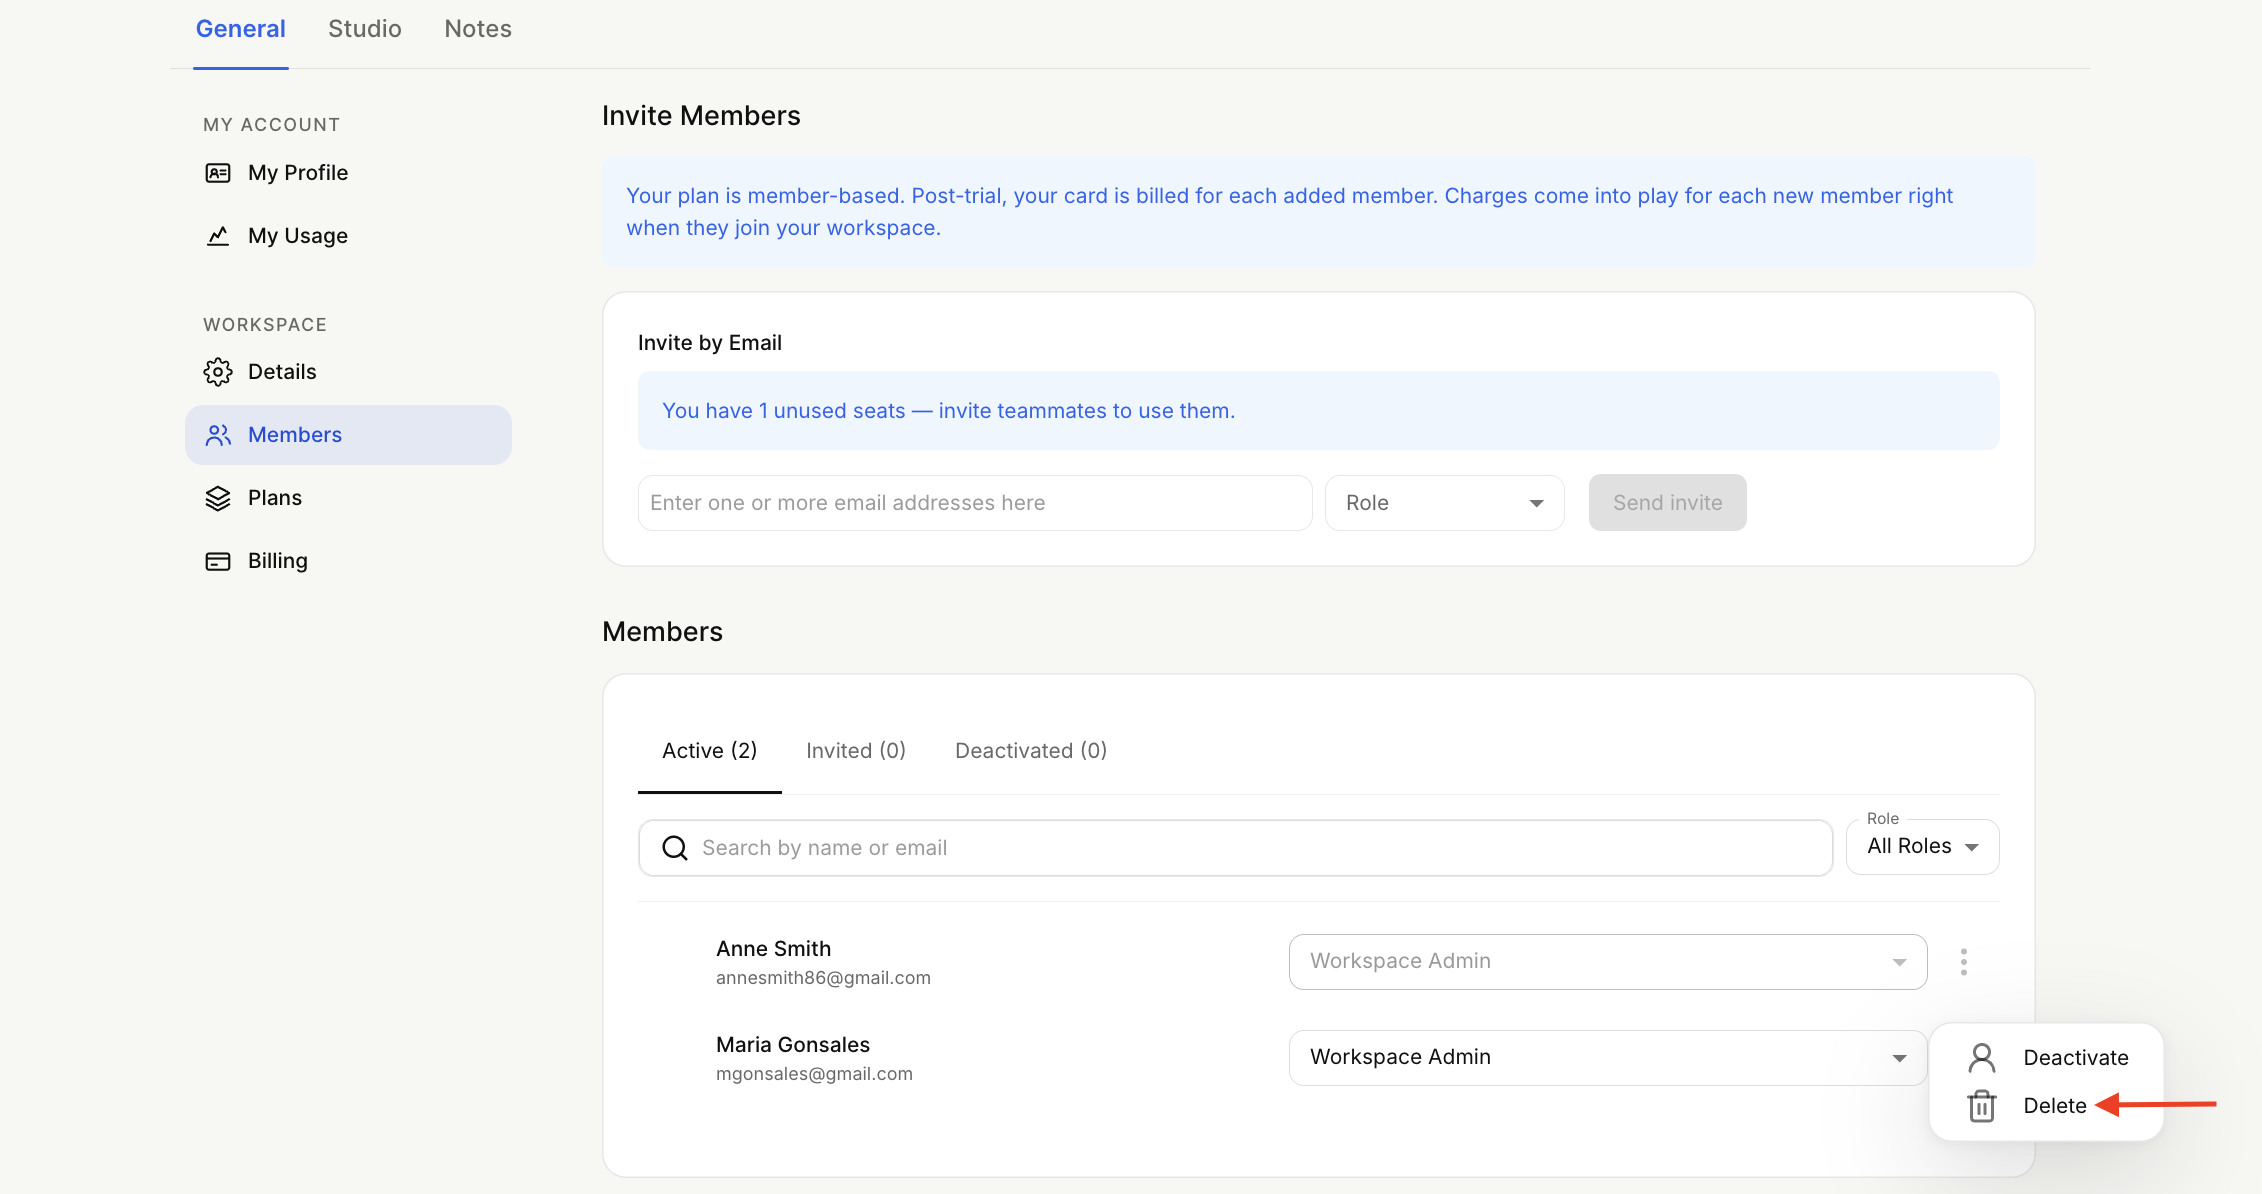This screenshot has height=1194, width=2262.
Task: Click the Details gear icon
Action: (218, 372)
